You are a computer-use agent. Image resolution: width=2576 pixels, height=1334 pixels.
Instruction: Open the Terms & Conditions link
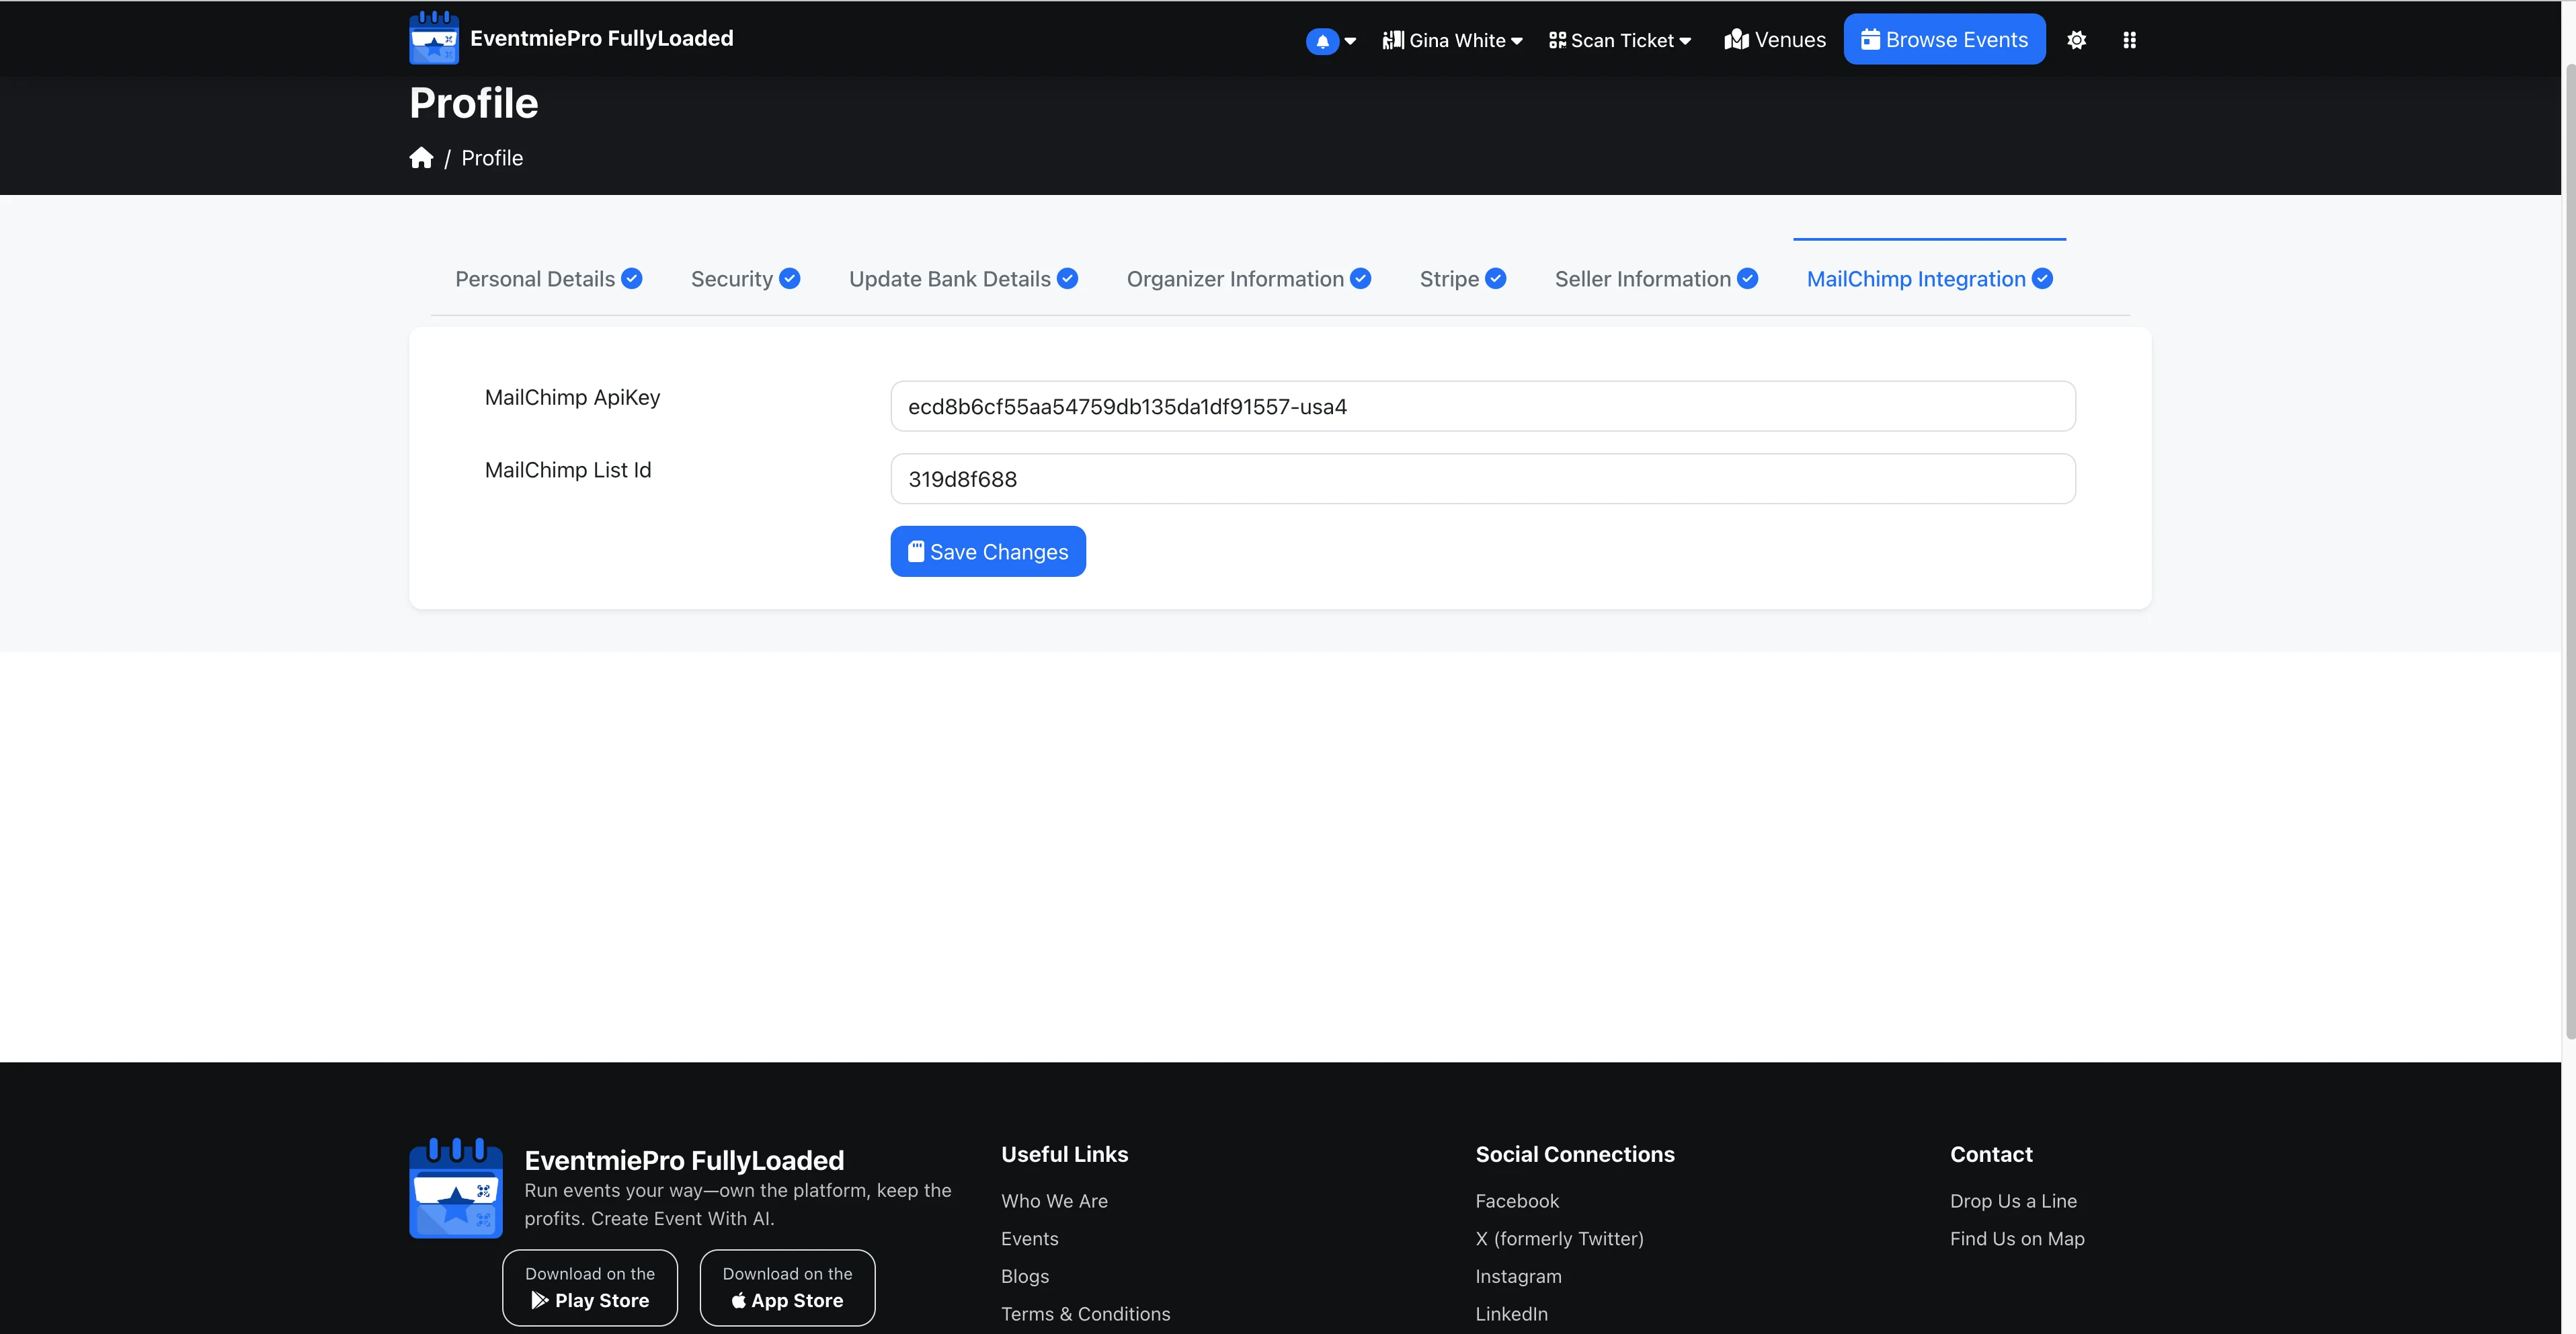pyautogui.click(x=1085, y=1314)
